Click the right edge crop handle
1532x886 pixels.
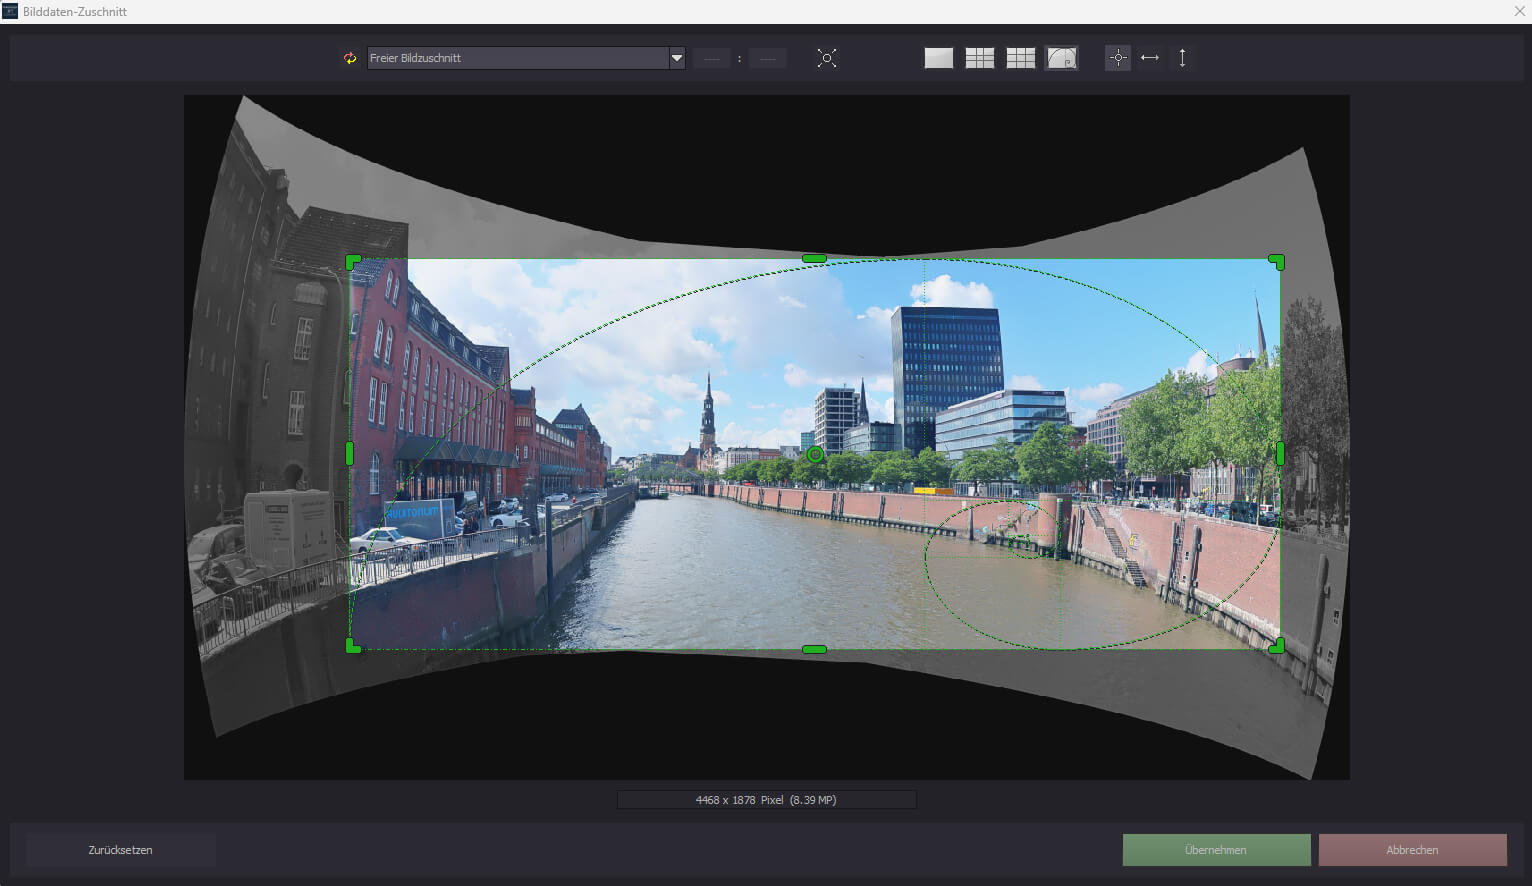coord(1280,453)
